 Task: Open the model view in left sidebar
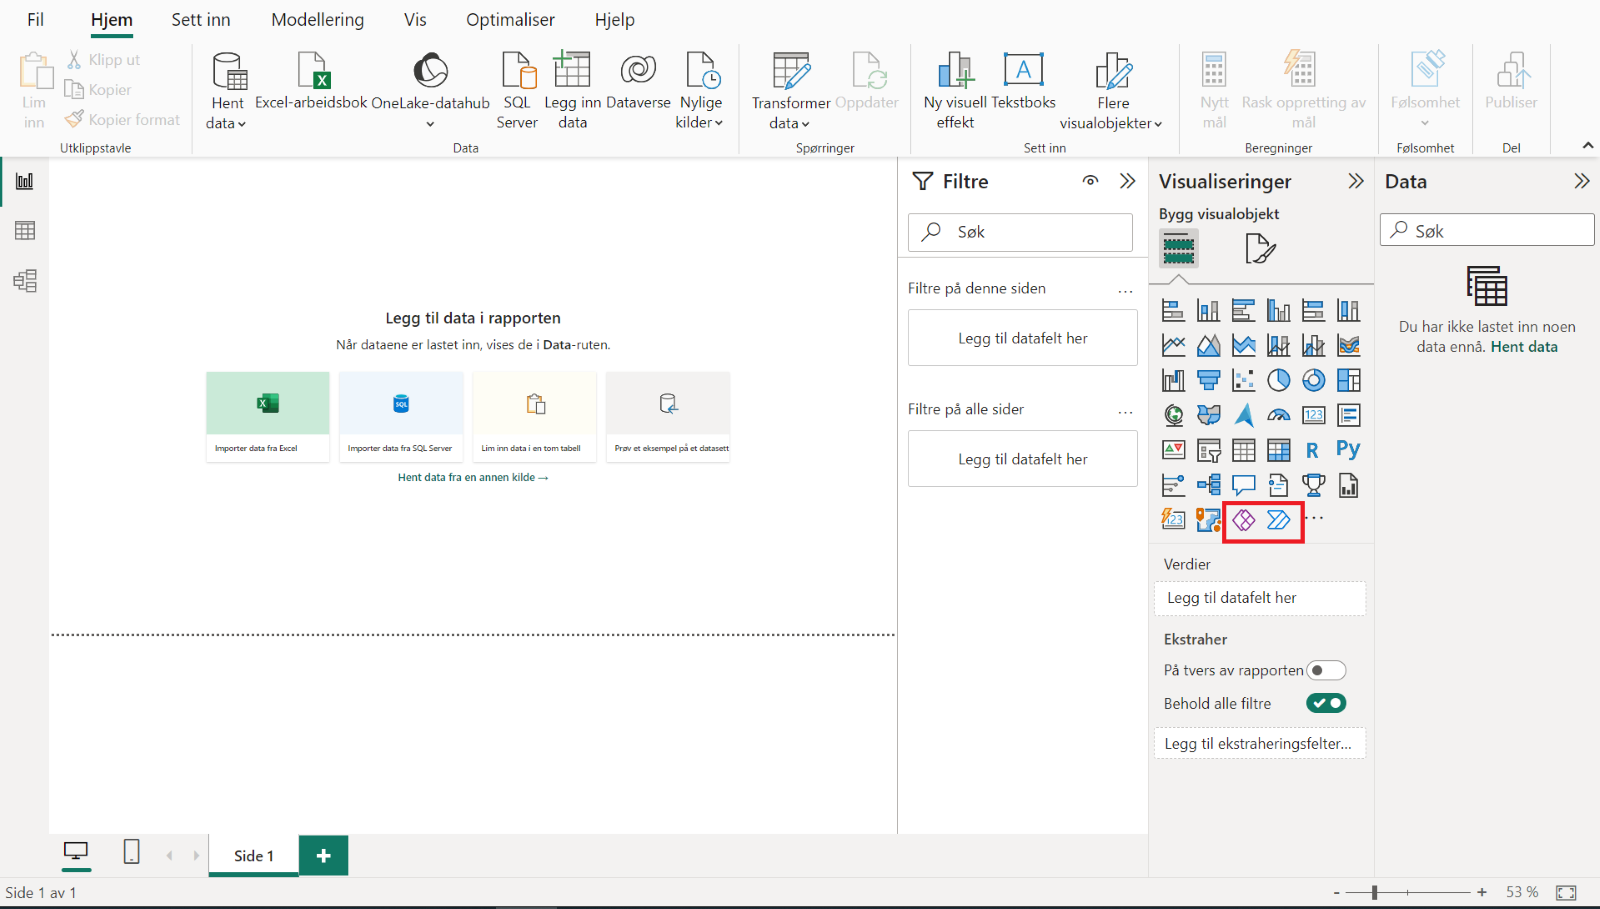tap(25, 281)
